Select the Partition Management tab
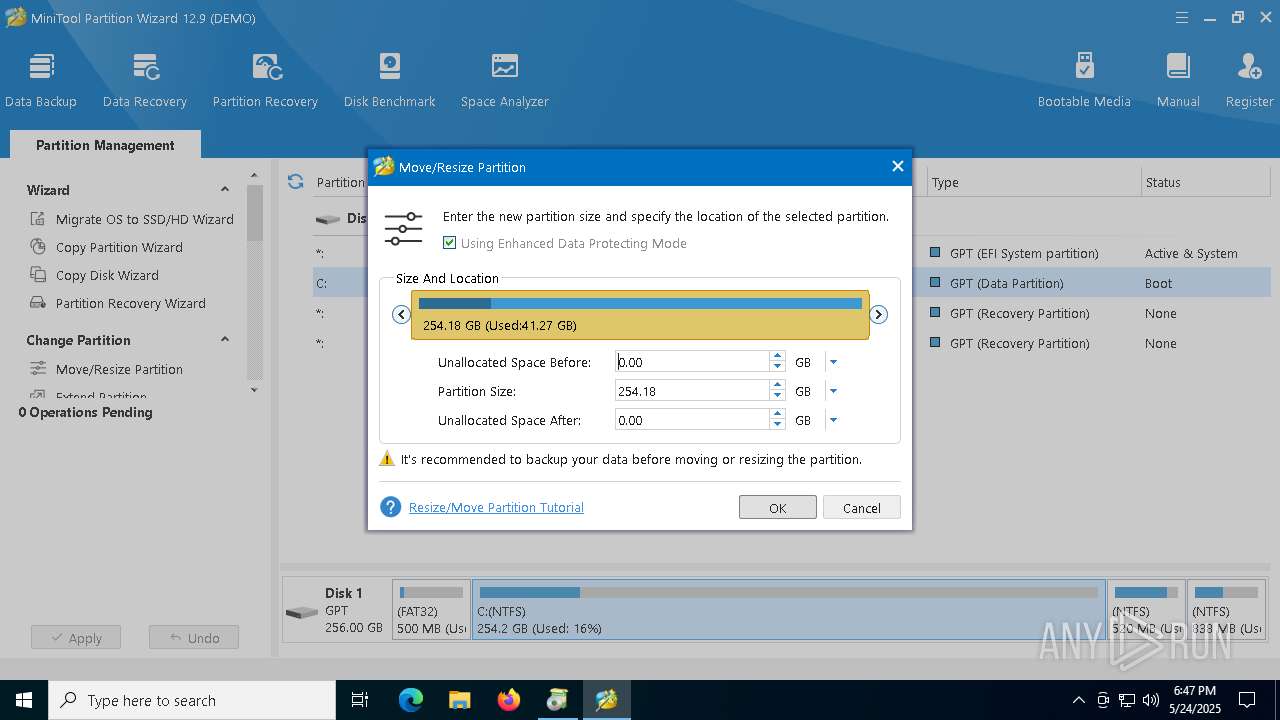Viewport: 1280px width, 720px height. (105, 145)
